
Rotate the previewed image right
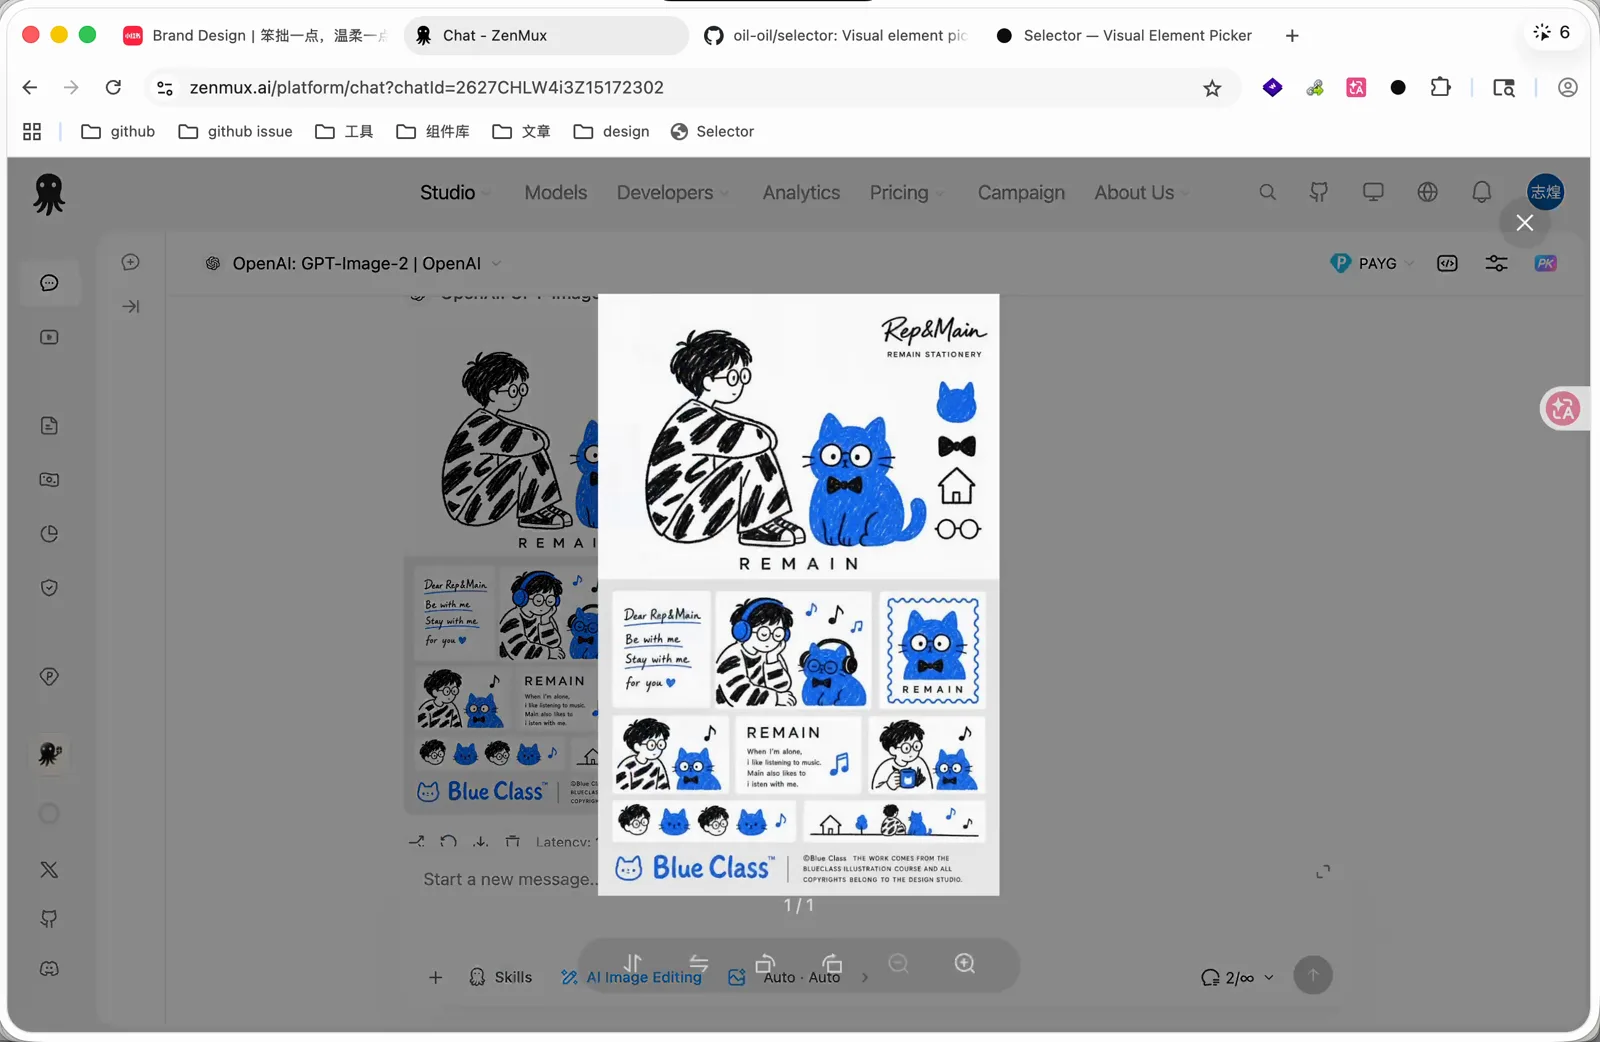(x=832, y=963)
